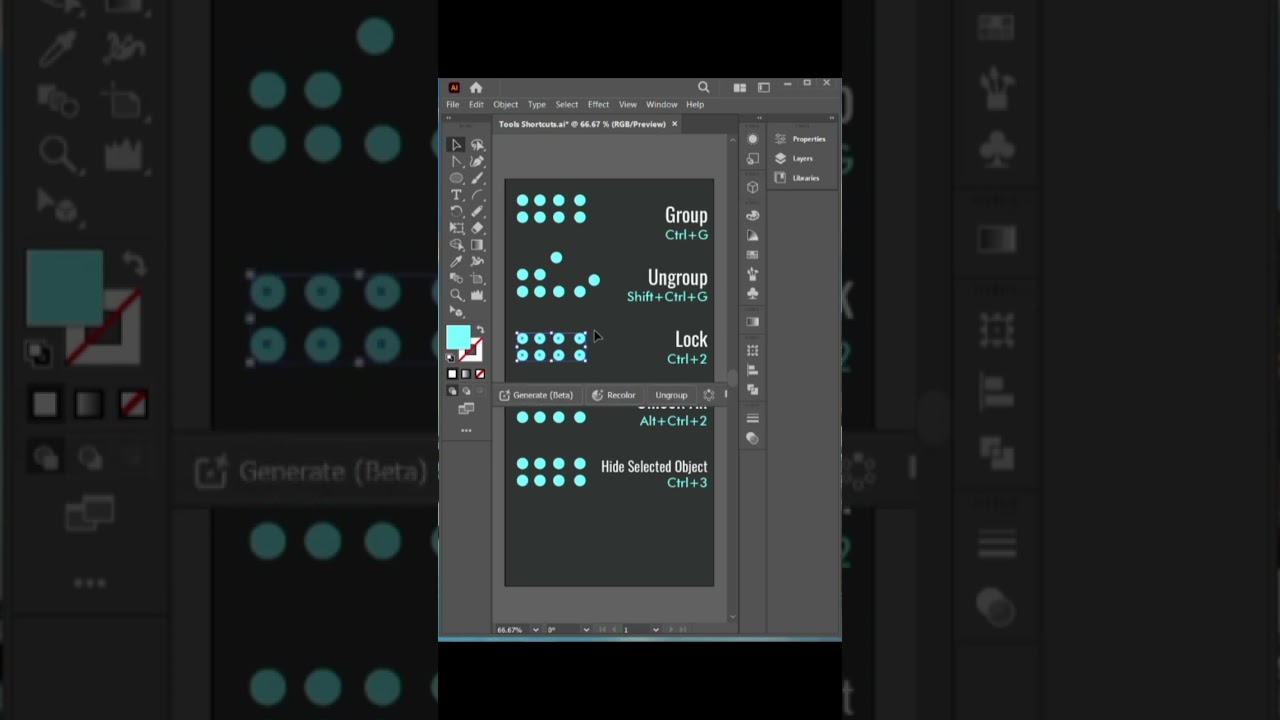1280x720 pixels.
Task: Choose the Free Transform tool
Action: 456,228
